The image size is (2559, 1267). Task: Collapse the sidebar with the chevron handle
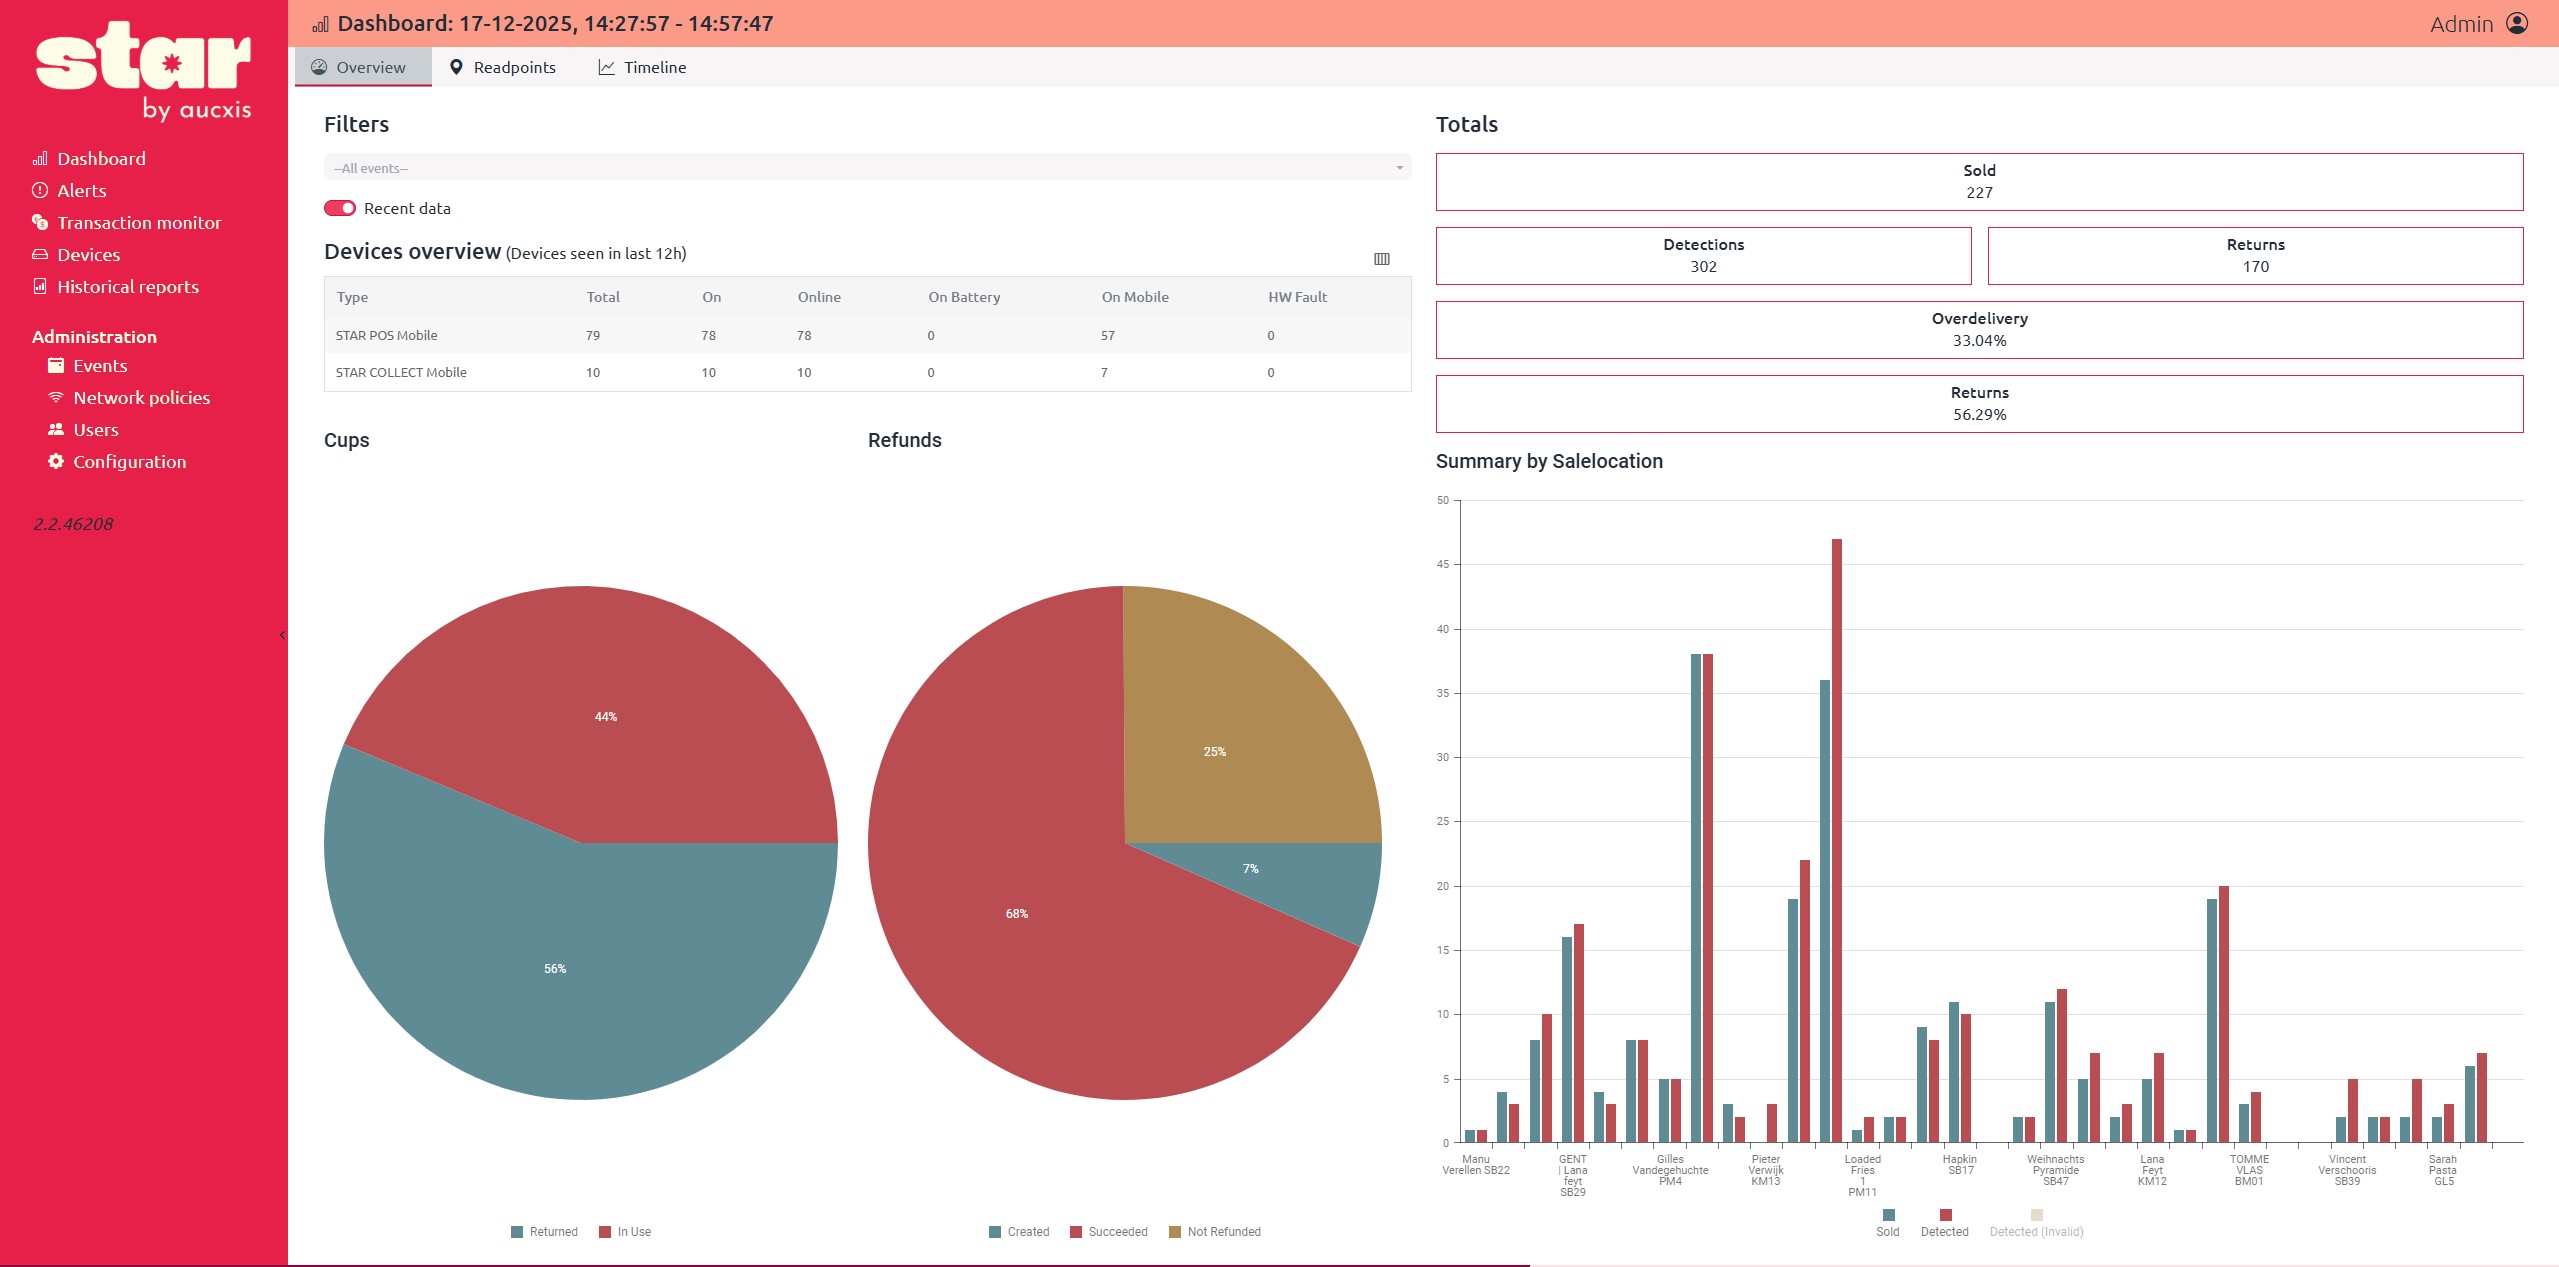pos(282,635)
